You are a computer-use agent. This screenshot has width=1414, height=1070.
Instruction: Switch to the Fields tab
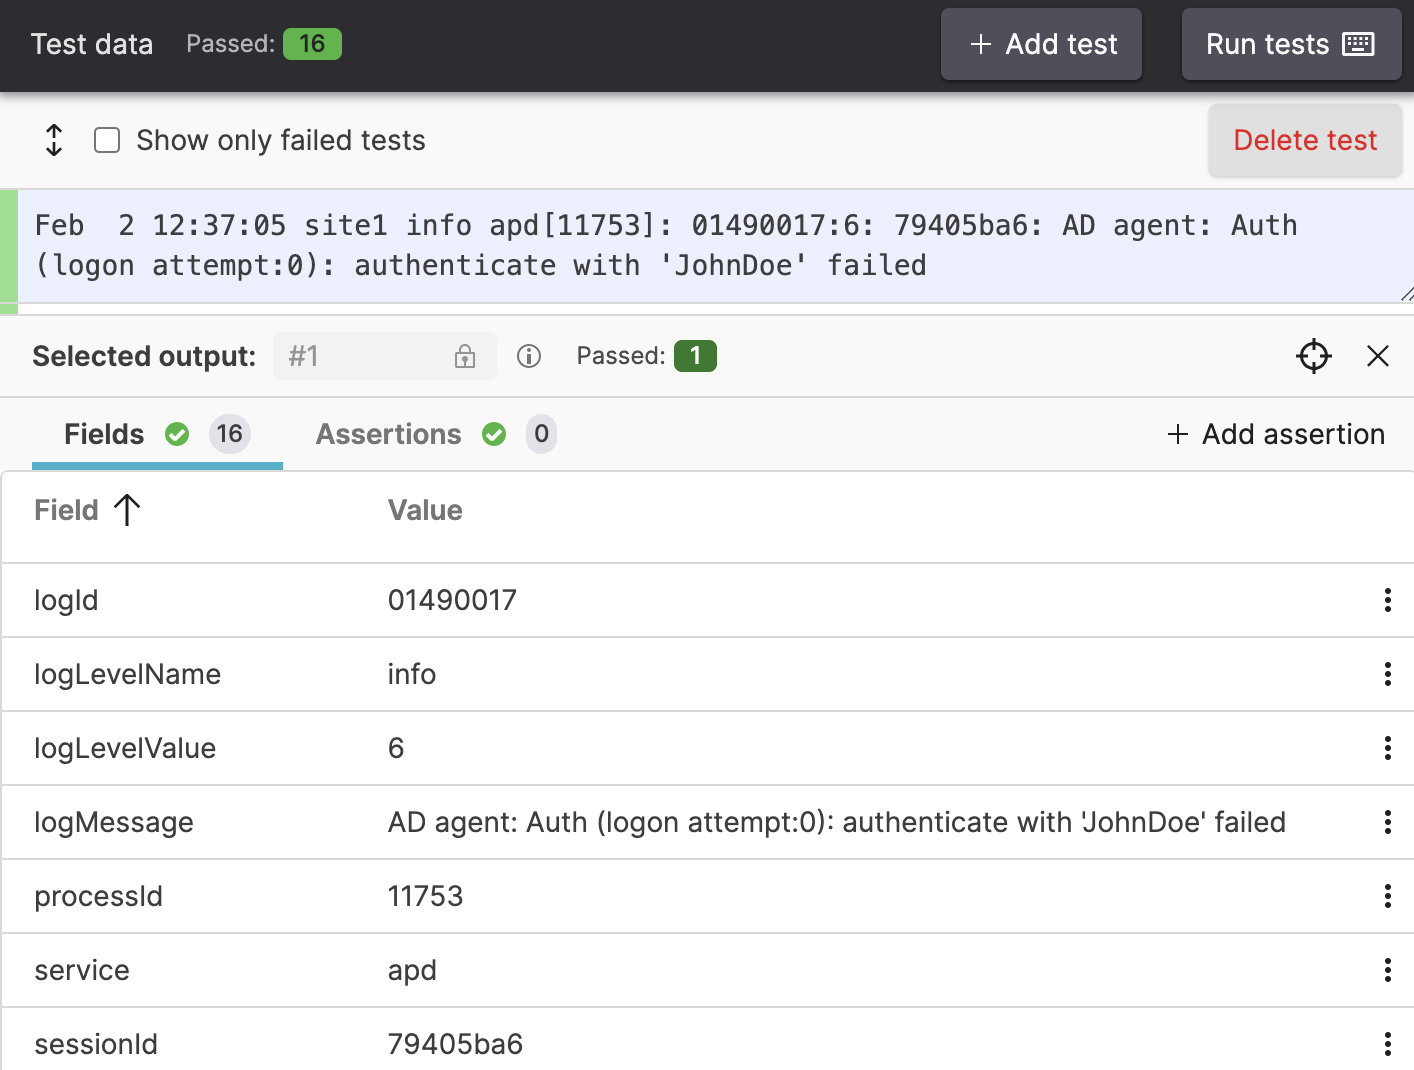(x=157, y=434)
